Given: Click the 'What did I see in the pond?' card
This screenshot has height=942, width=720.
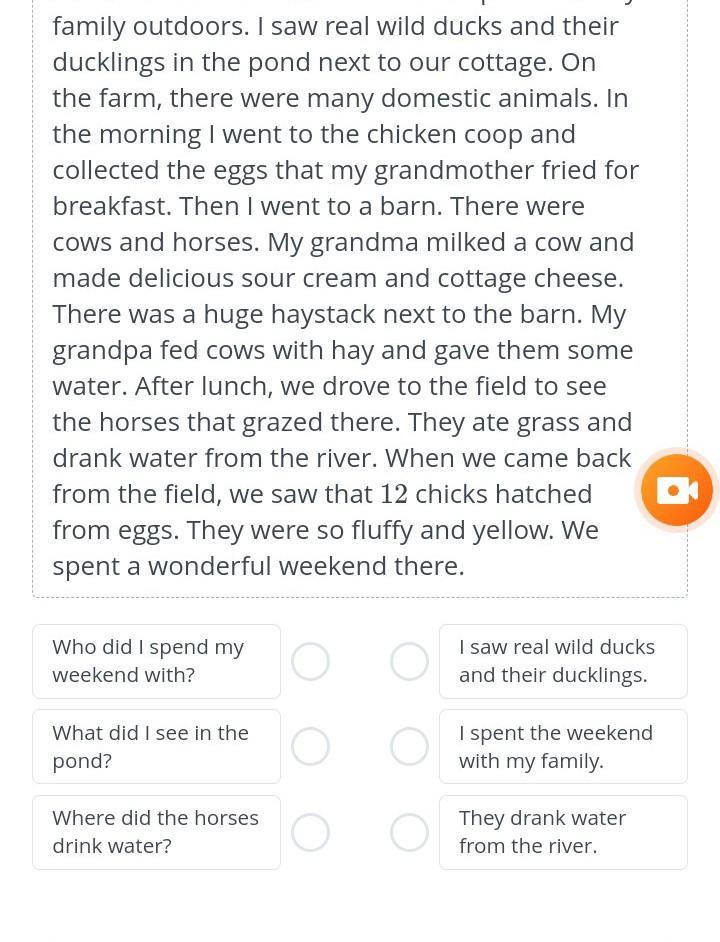Looking at the screenshot, I should (156, 747).
